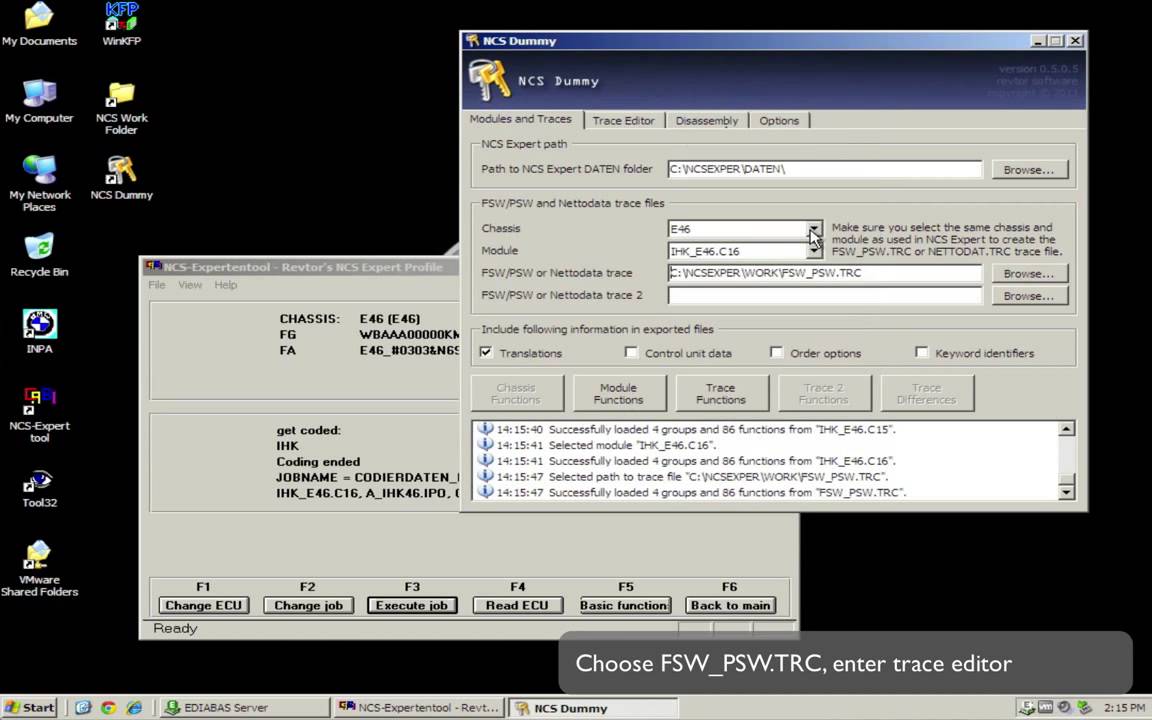Click the taskbar clock showing 2:15 PM

pos(1124,708)
